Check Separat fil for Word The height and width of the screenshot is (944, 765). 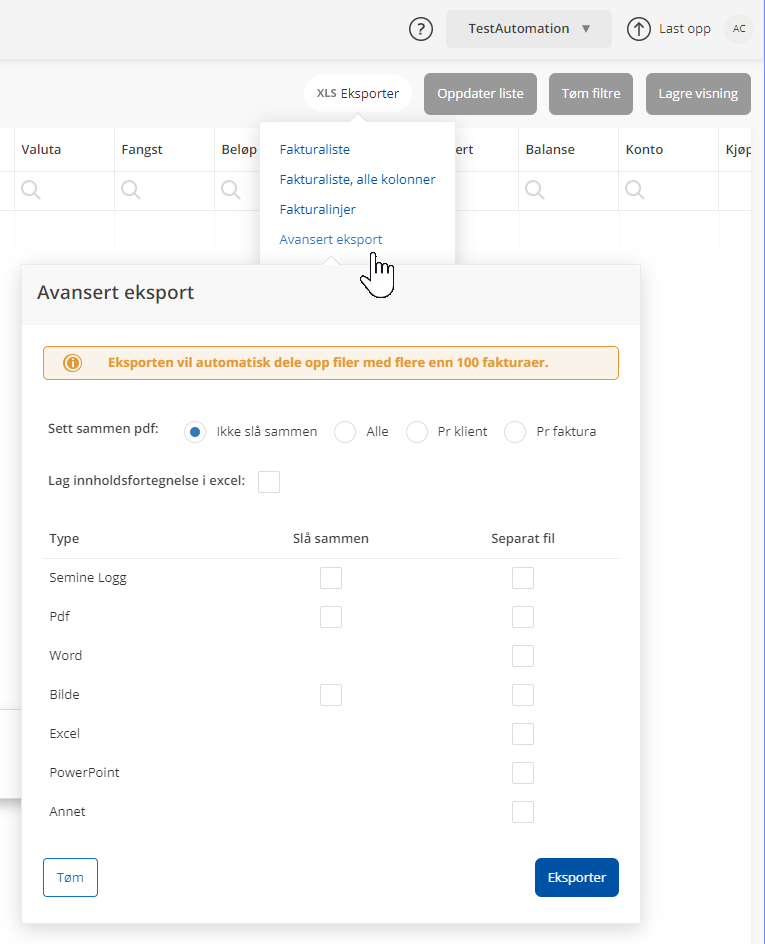pyautogui.click(x=523, y=656)
